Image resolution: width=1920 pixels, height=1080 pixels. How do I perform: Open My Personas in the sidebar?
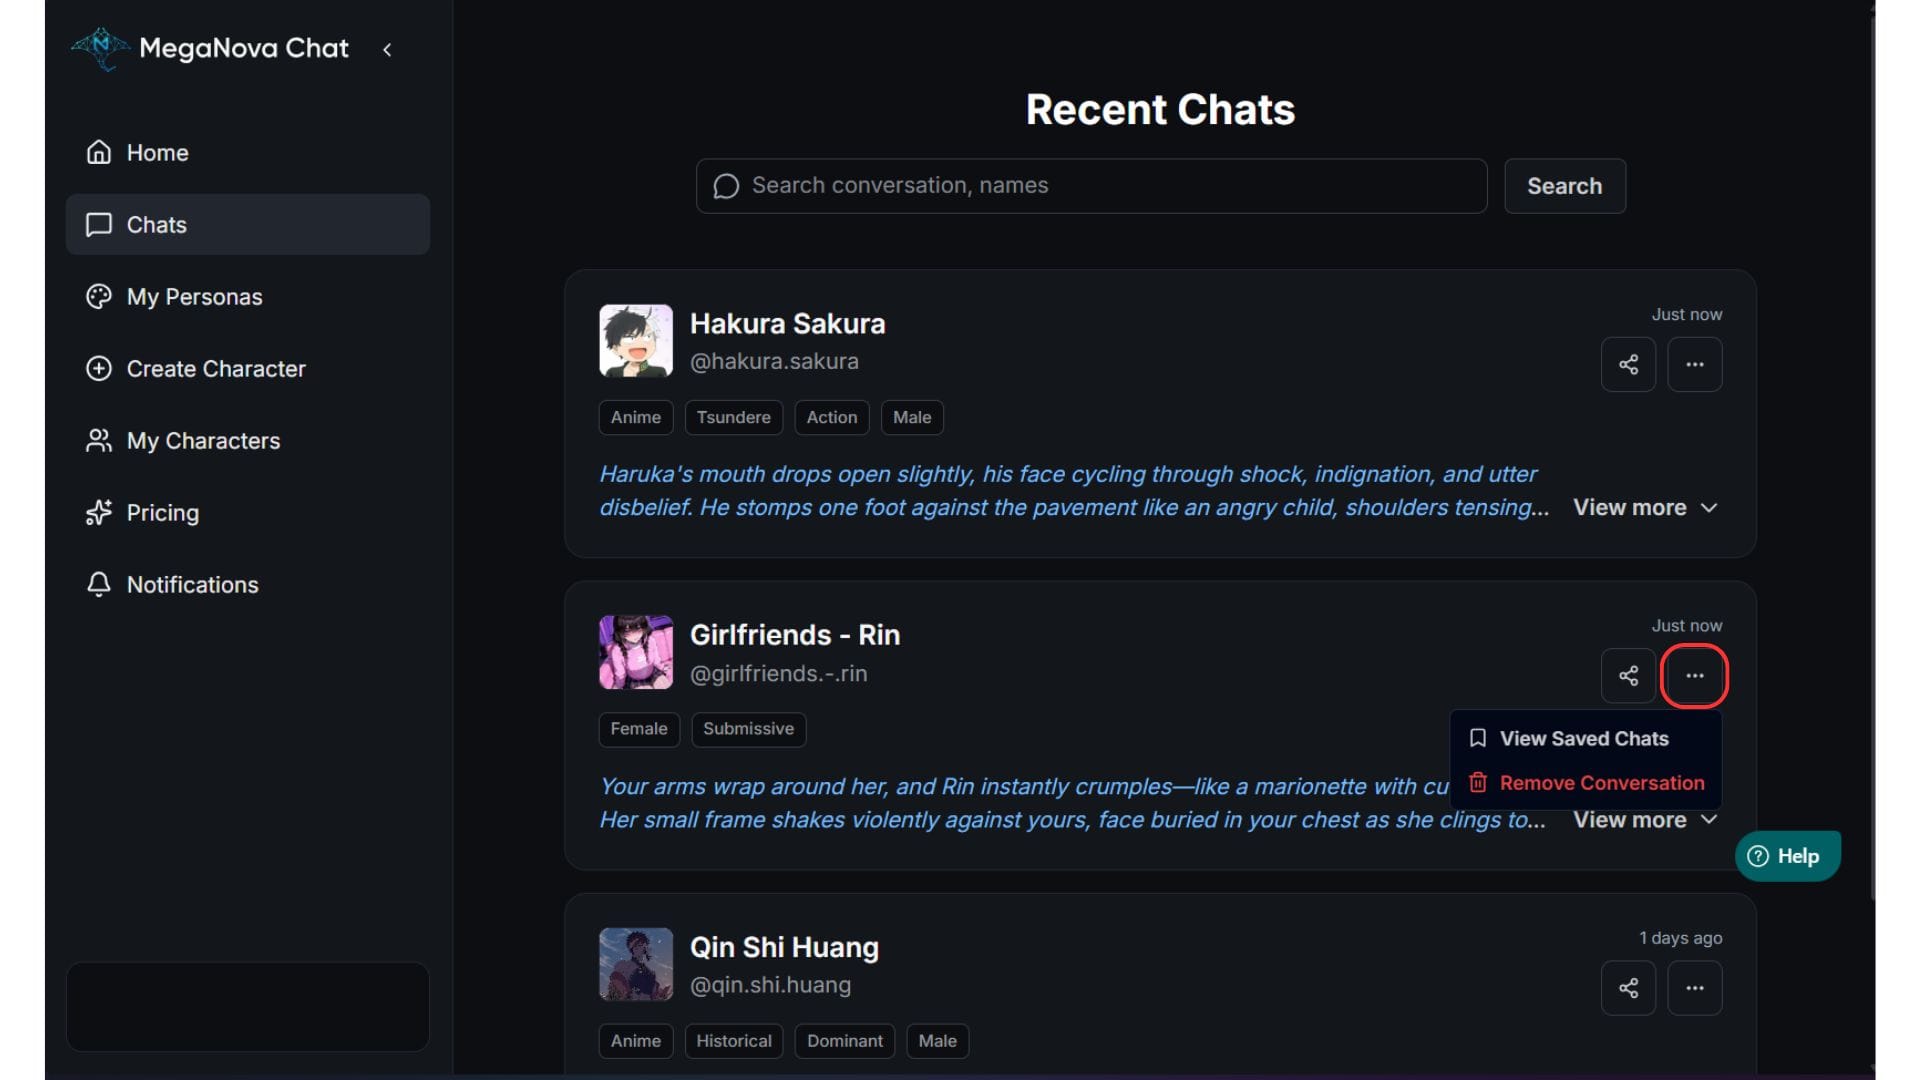click(194, 297)
